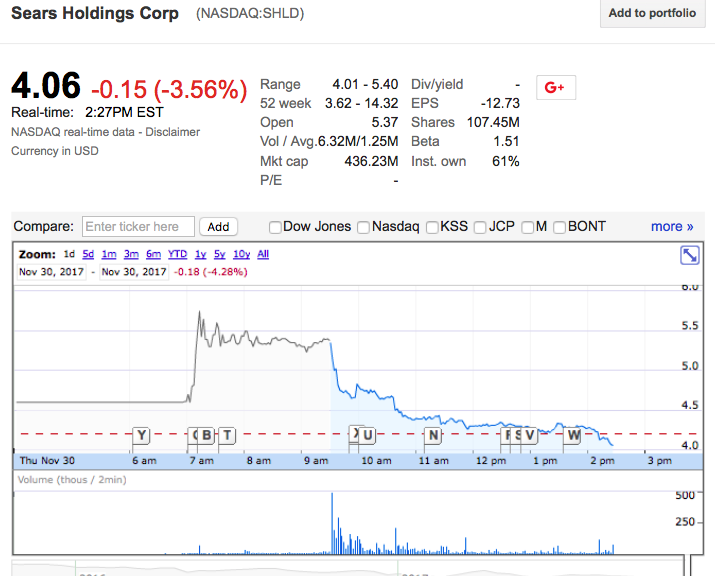Click the Inst. own 61% value
Viewport: 715px width, 576px height.
click(x=506, y=161)
